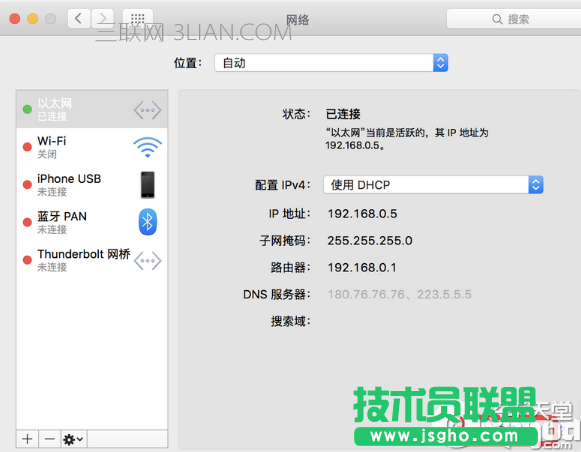Screen dimensions: 581x452
Task: Close the window with red button
Action: pos(14,19)
